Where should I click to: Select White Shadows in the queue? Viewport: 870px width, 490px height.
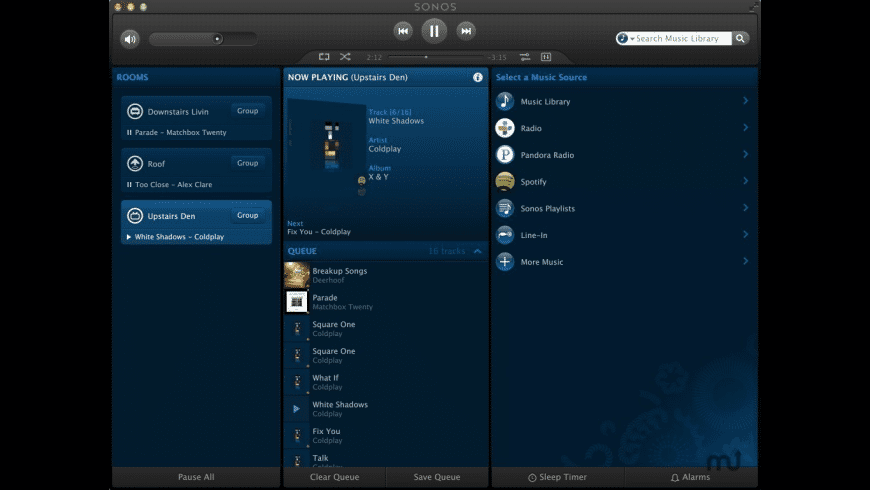386,408
